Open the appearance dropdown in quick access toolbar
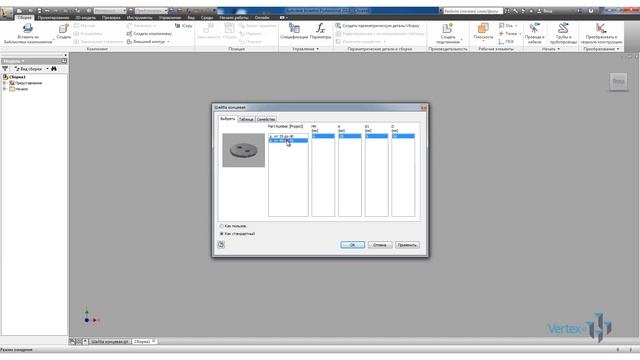640x360 pixels. (x=151, y=11)
